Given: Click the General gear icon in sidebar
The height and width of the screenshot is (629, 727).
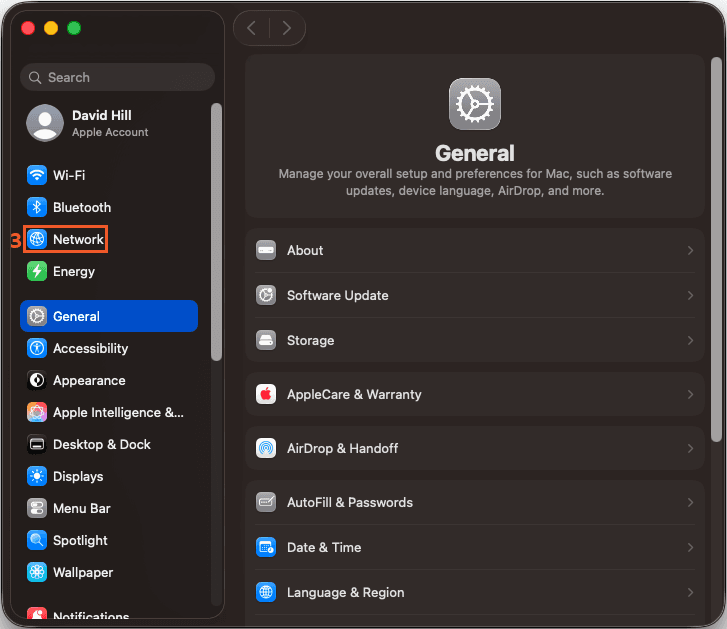Looking at the screenshot, I should pyautogui.click(x=37, y=316).
